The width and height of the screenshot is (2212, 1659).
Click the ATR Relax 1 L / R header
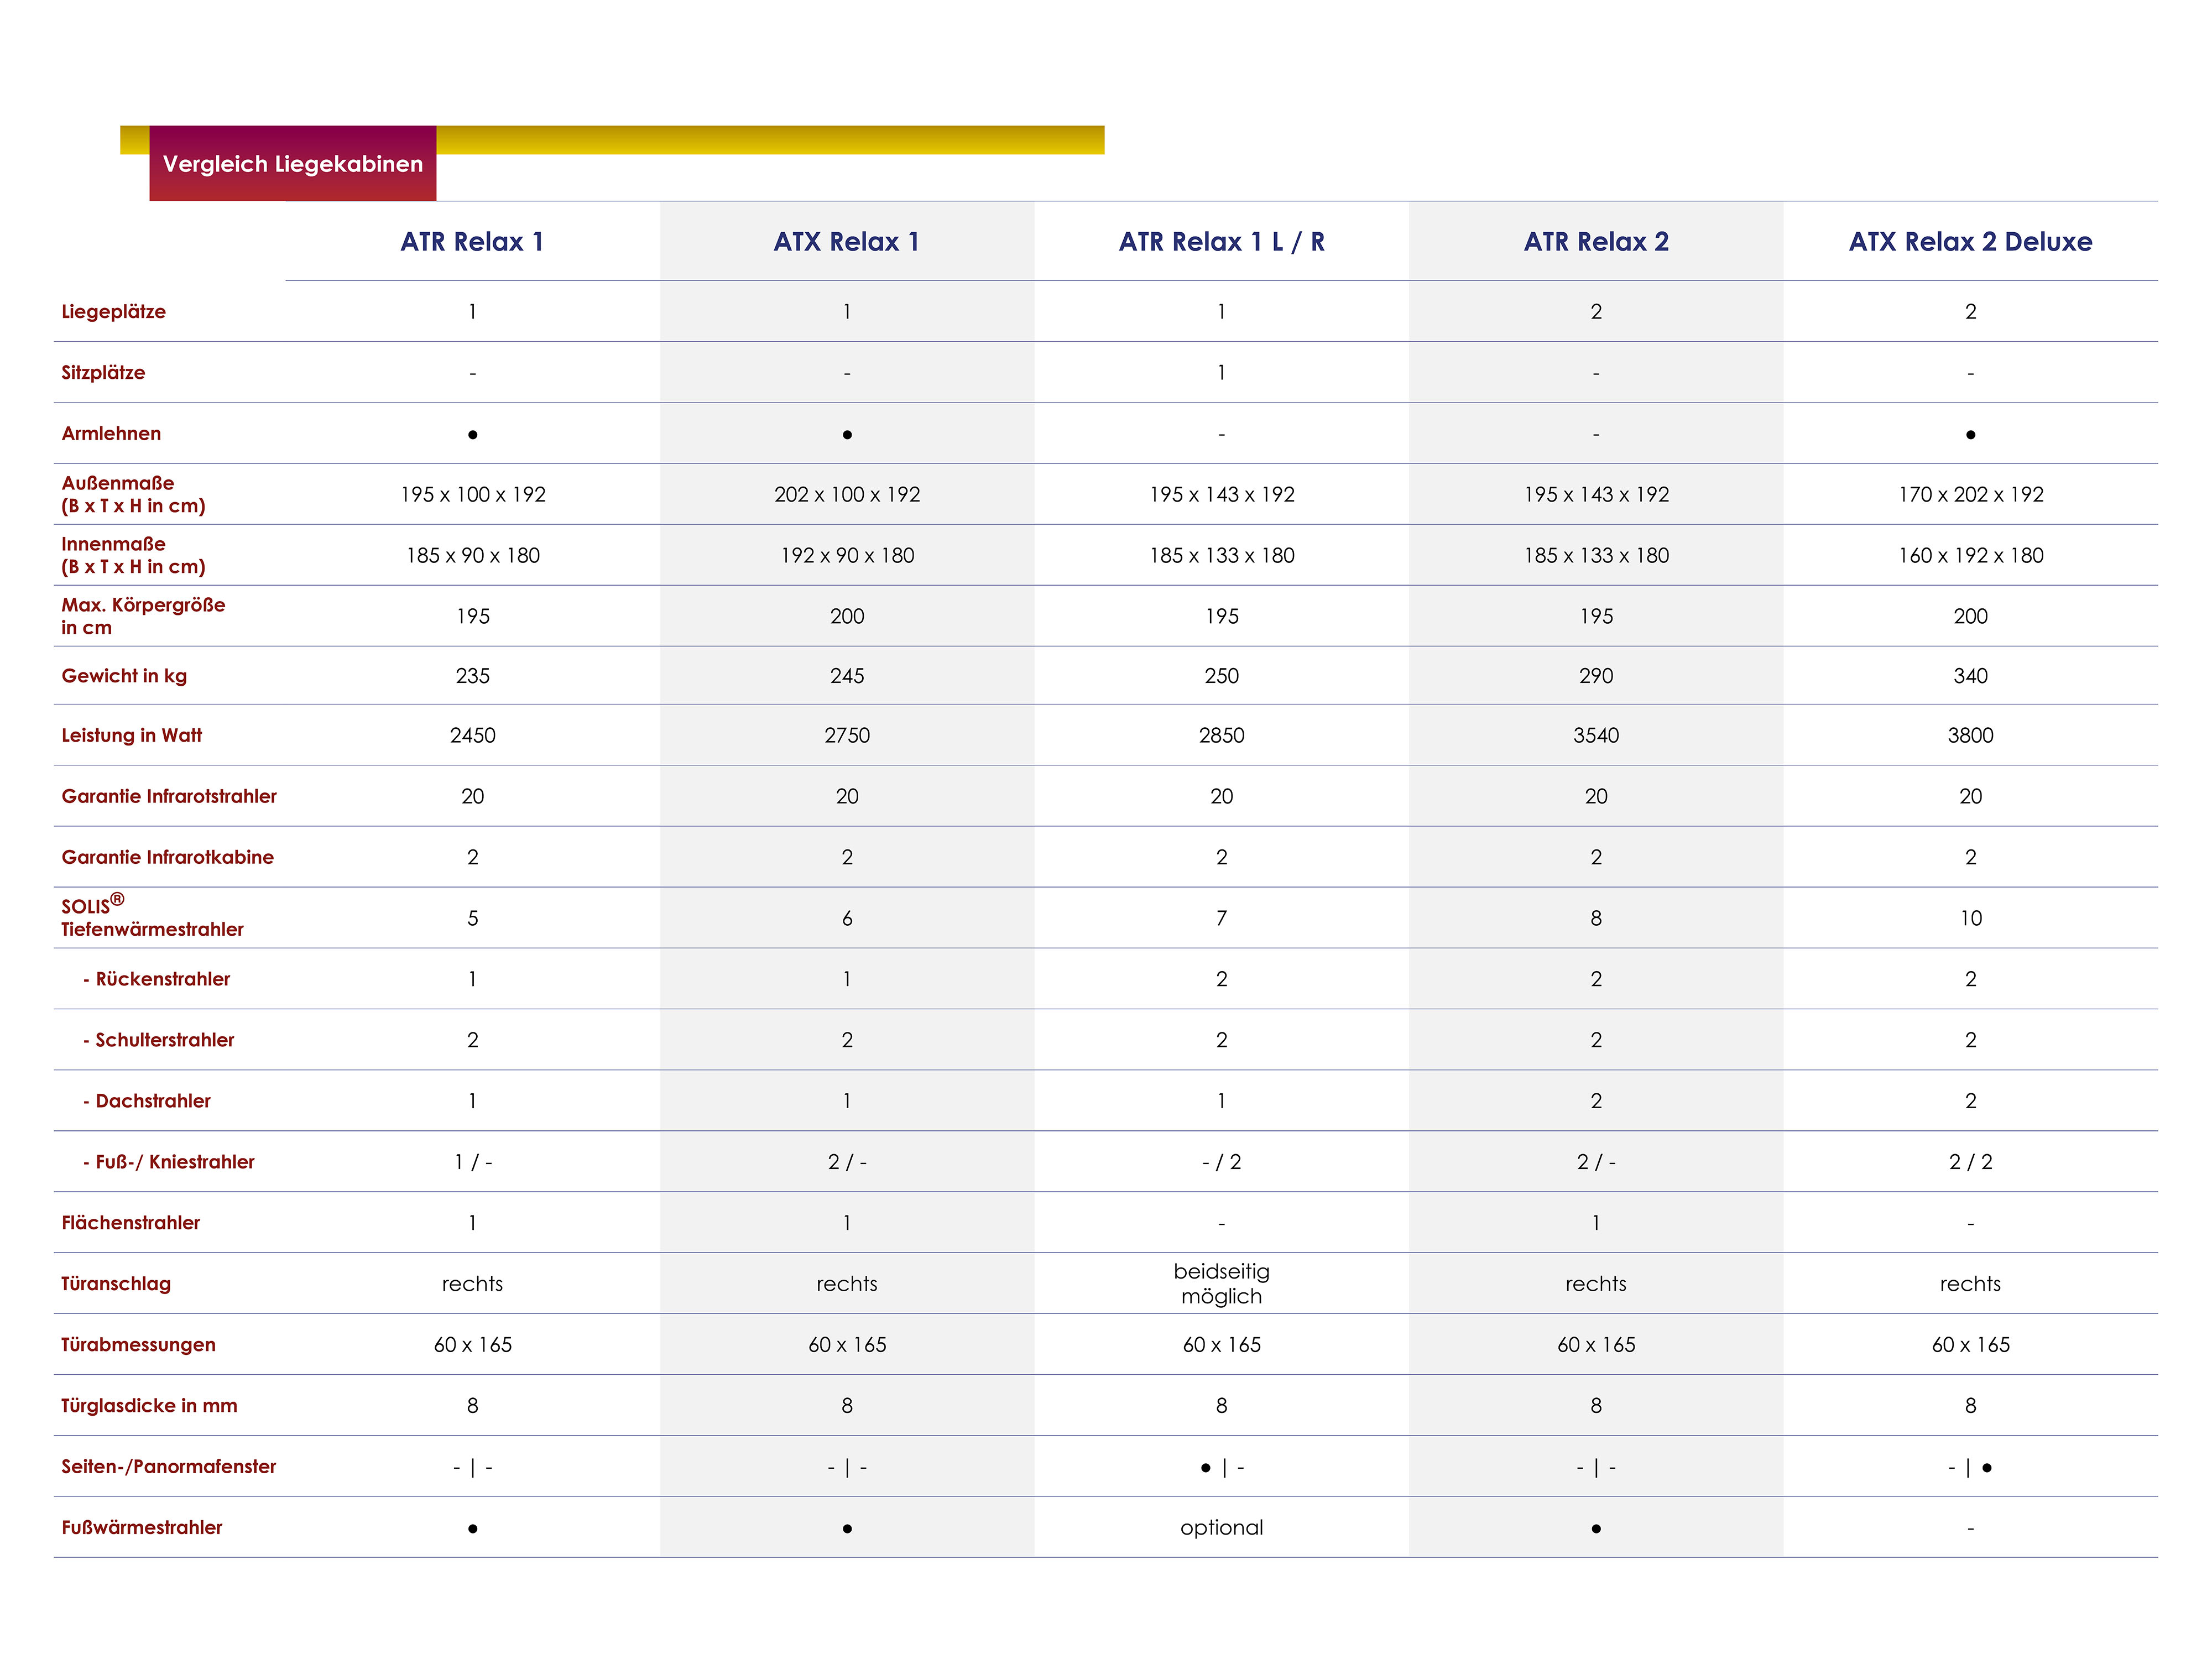click(x=1221, y=242)
